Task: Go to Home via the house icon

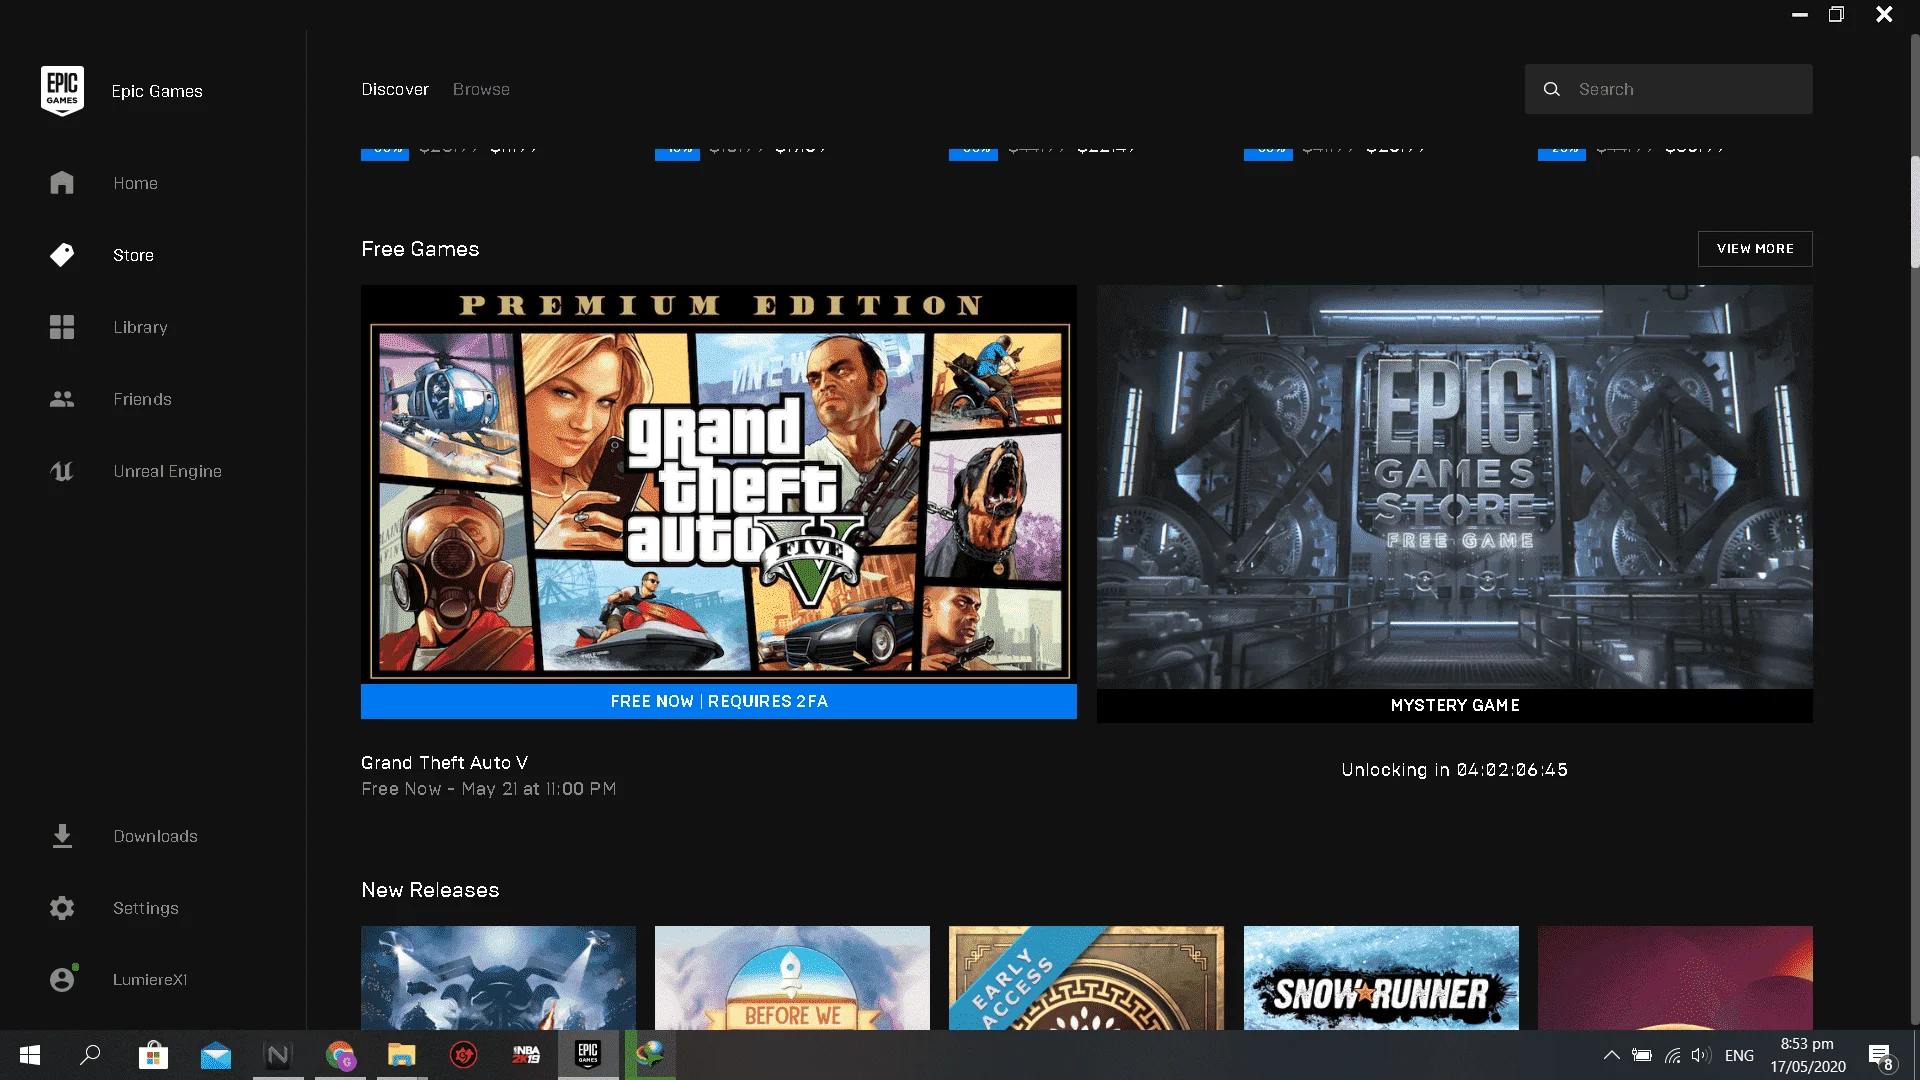Action: (x=62, y=183)
